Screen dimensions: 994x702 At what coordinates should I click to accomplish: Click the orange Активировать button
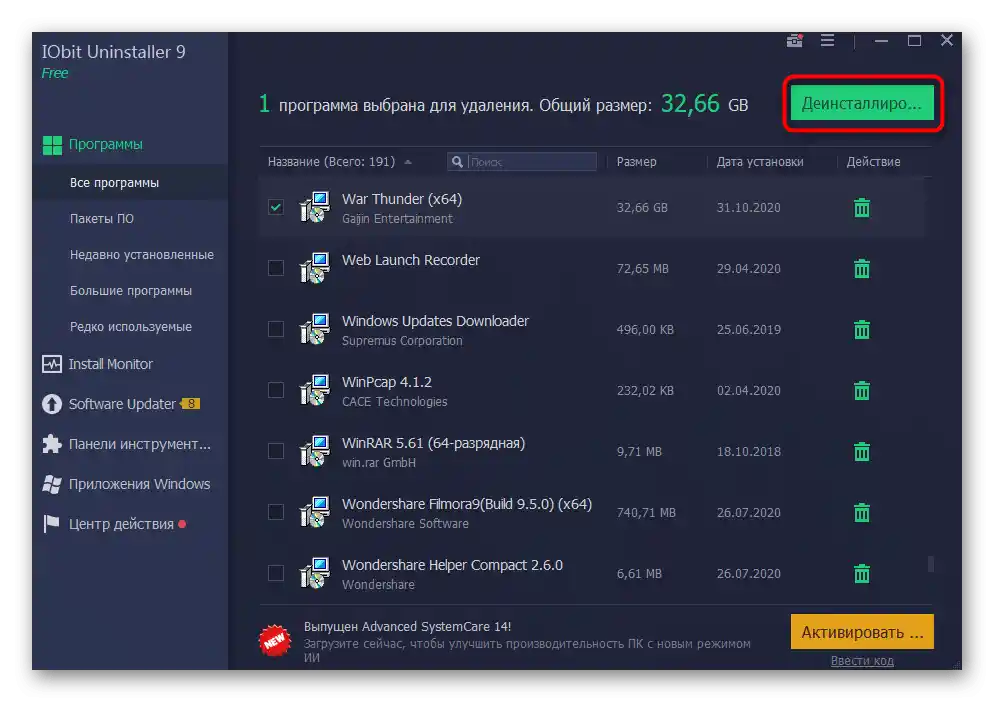[x=862, y=632]
